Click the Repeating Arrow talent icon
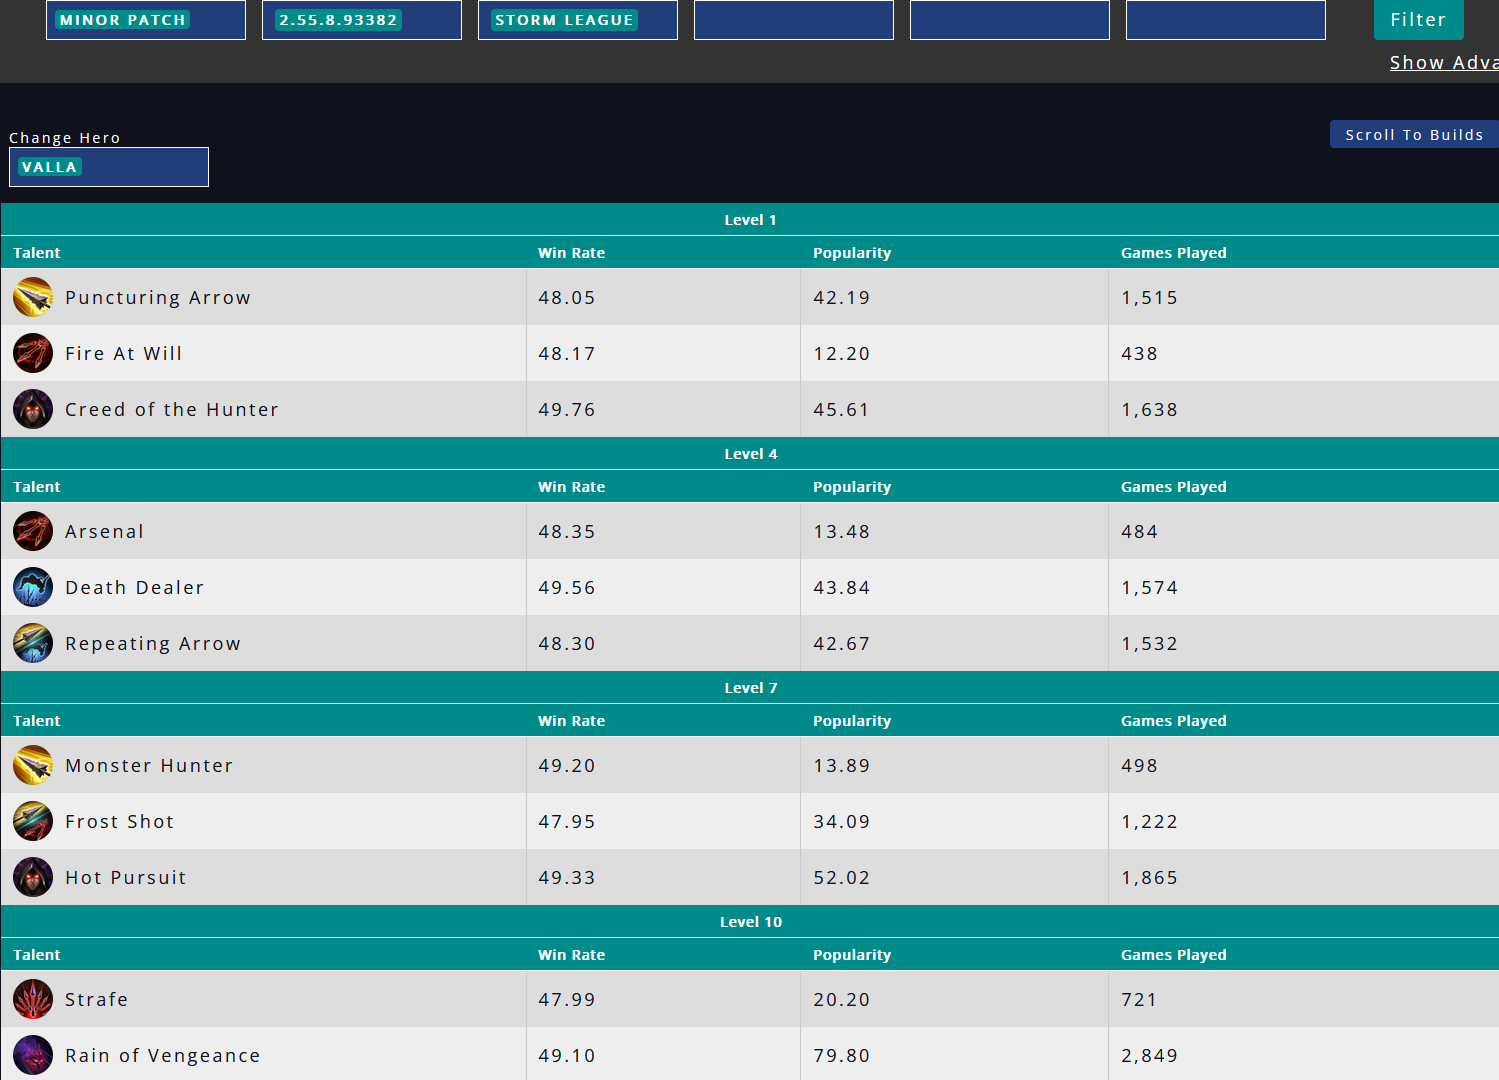This screenshot has width=1499, height=1080. 33,643
